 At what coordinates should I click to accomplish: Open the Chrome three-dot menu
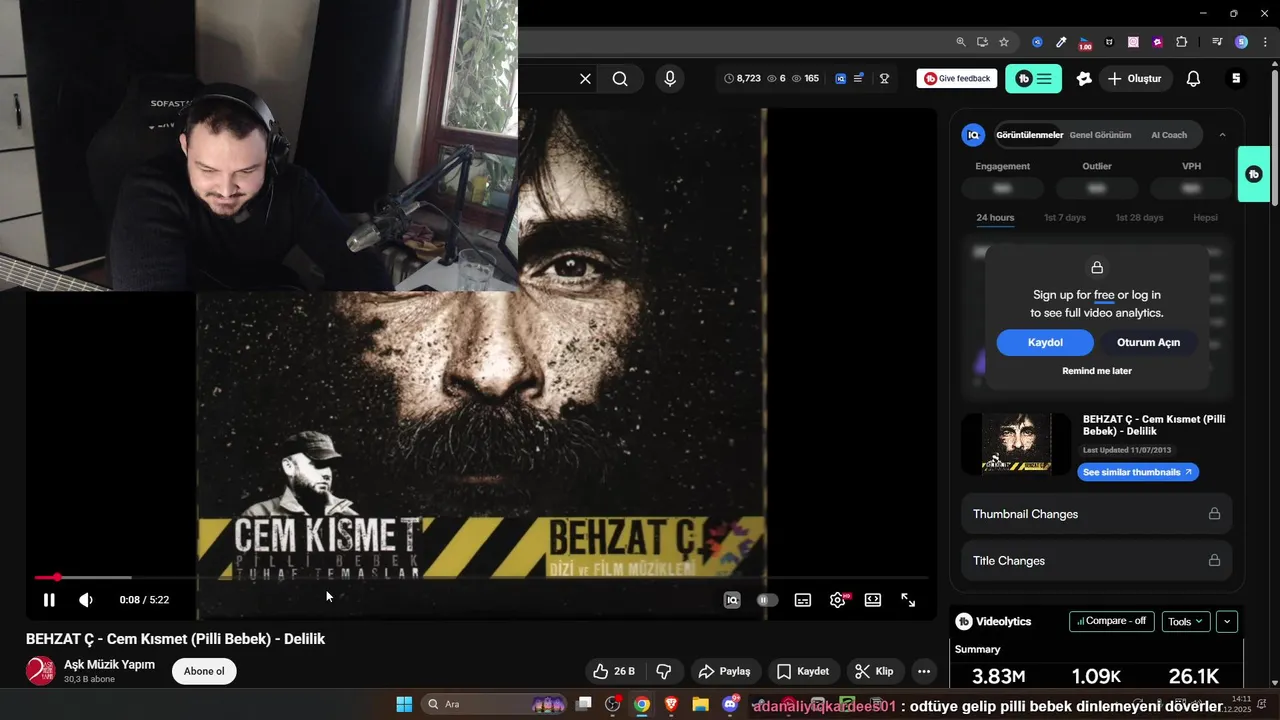[x=1265, y=42]
